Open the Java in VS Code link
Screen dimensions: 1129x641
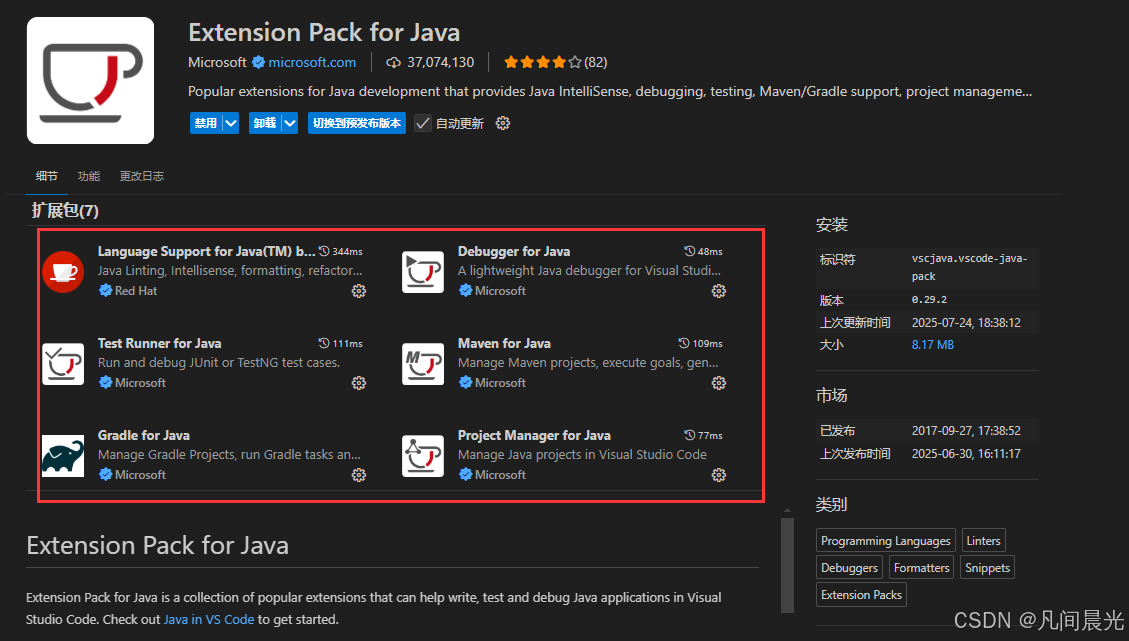tap(209, 619)
